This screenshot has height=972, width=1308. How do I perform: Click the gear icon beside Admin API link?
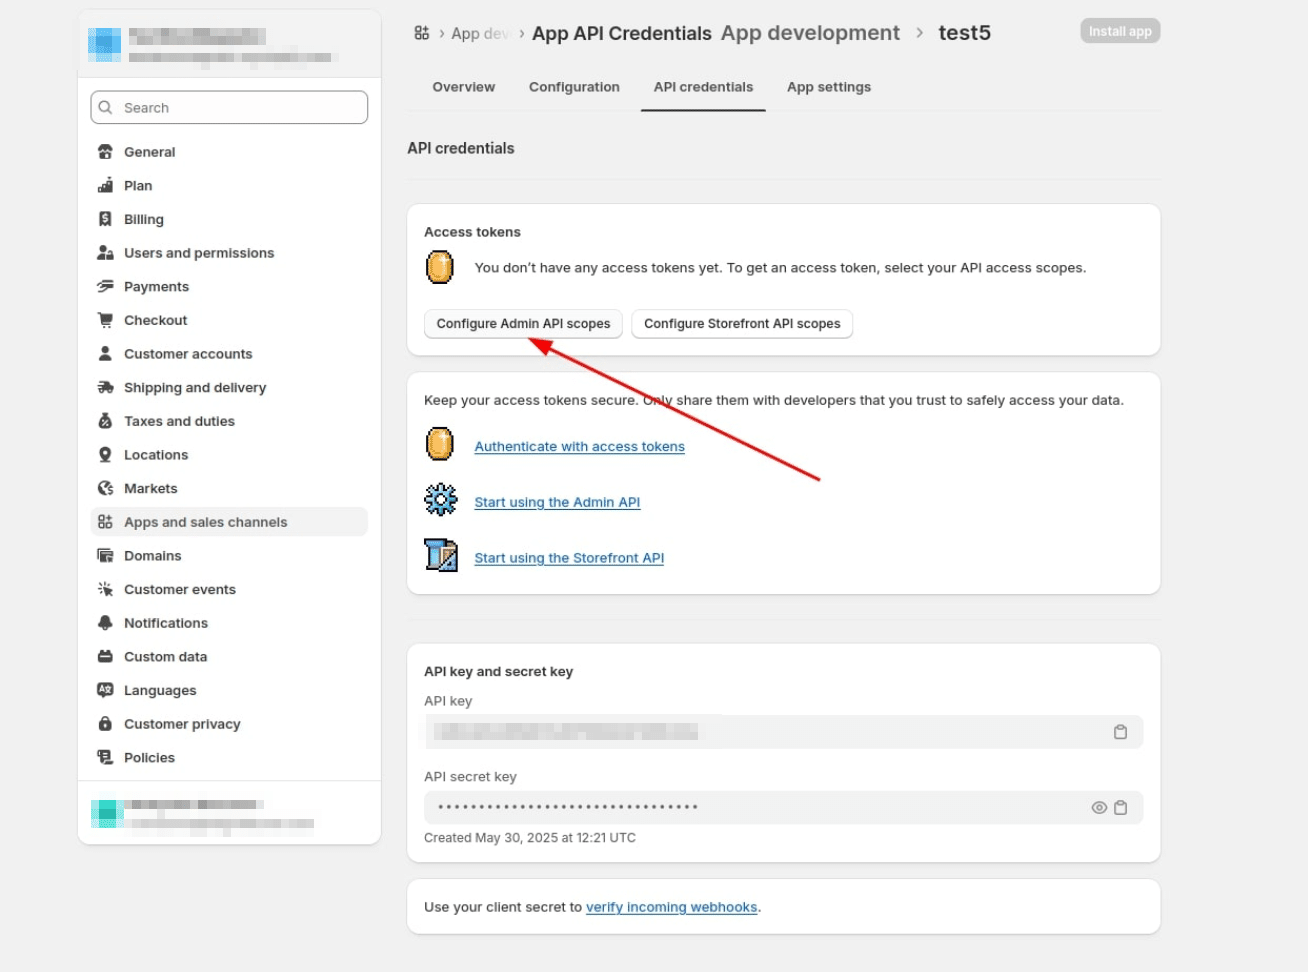click(x=440, y=499)
